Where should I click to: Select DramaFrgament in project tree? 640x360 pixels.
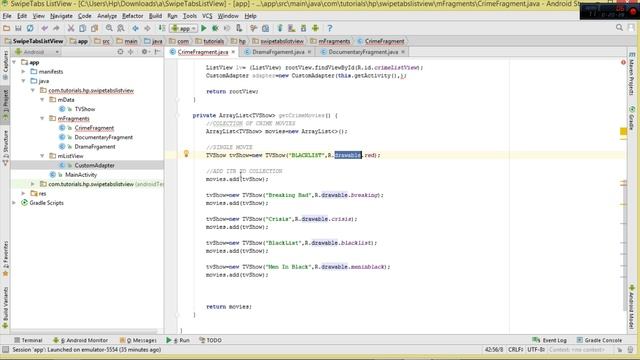click(x=95, y=147)
